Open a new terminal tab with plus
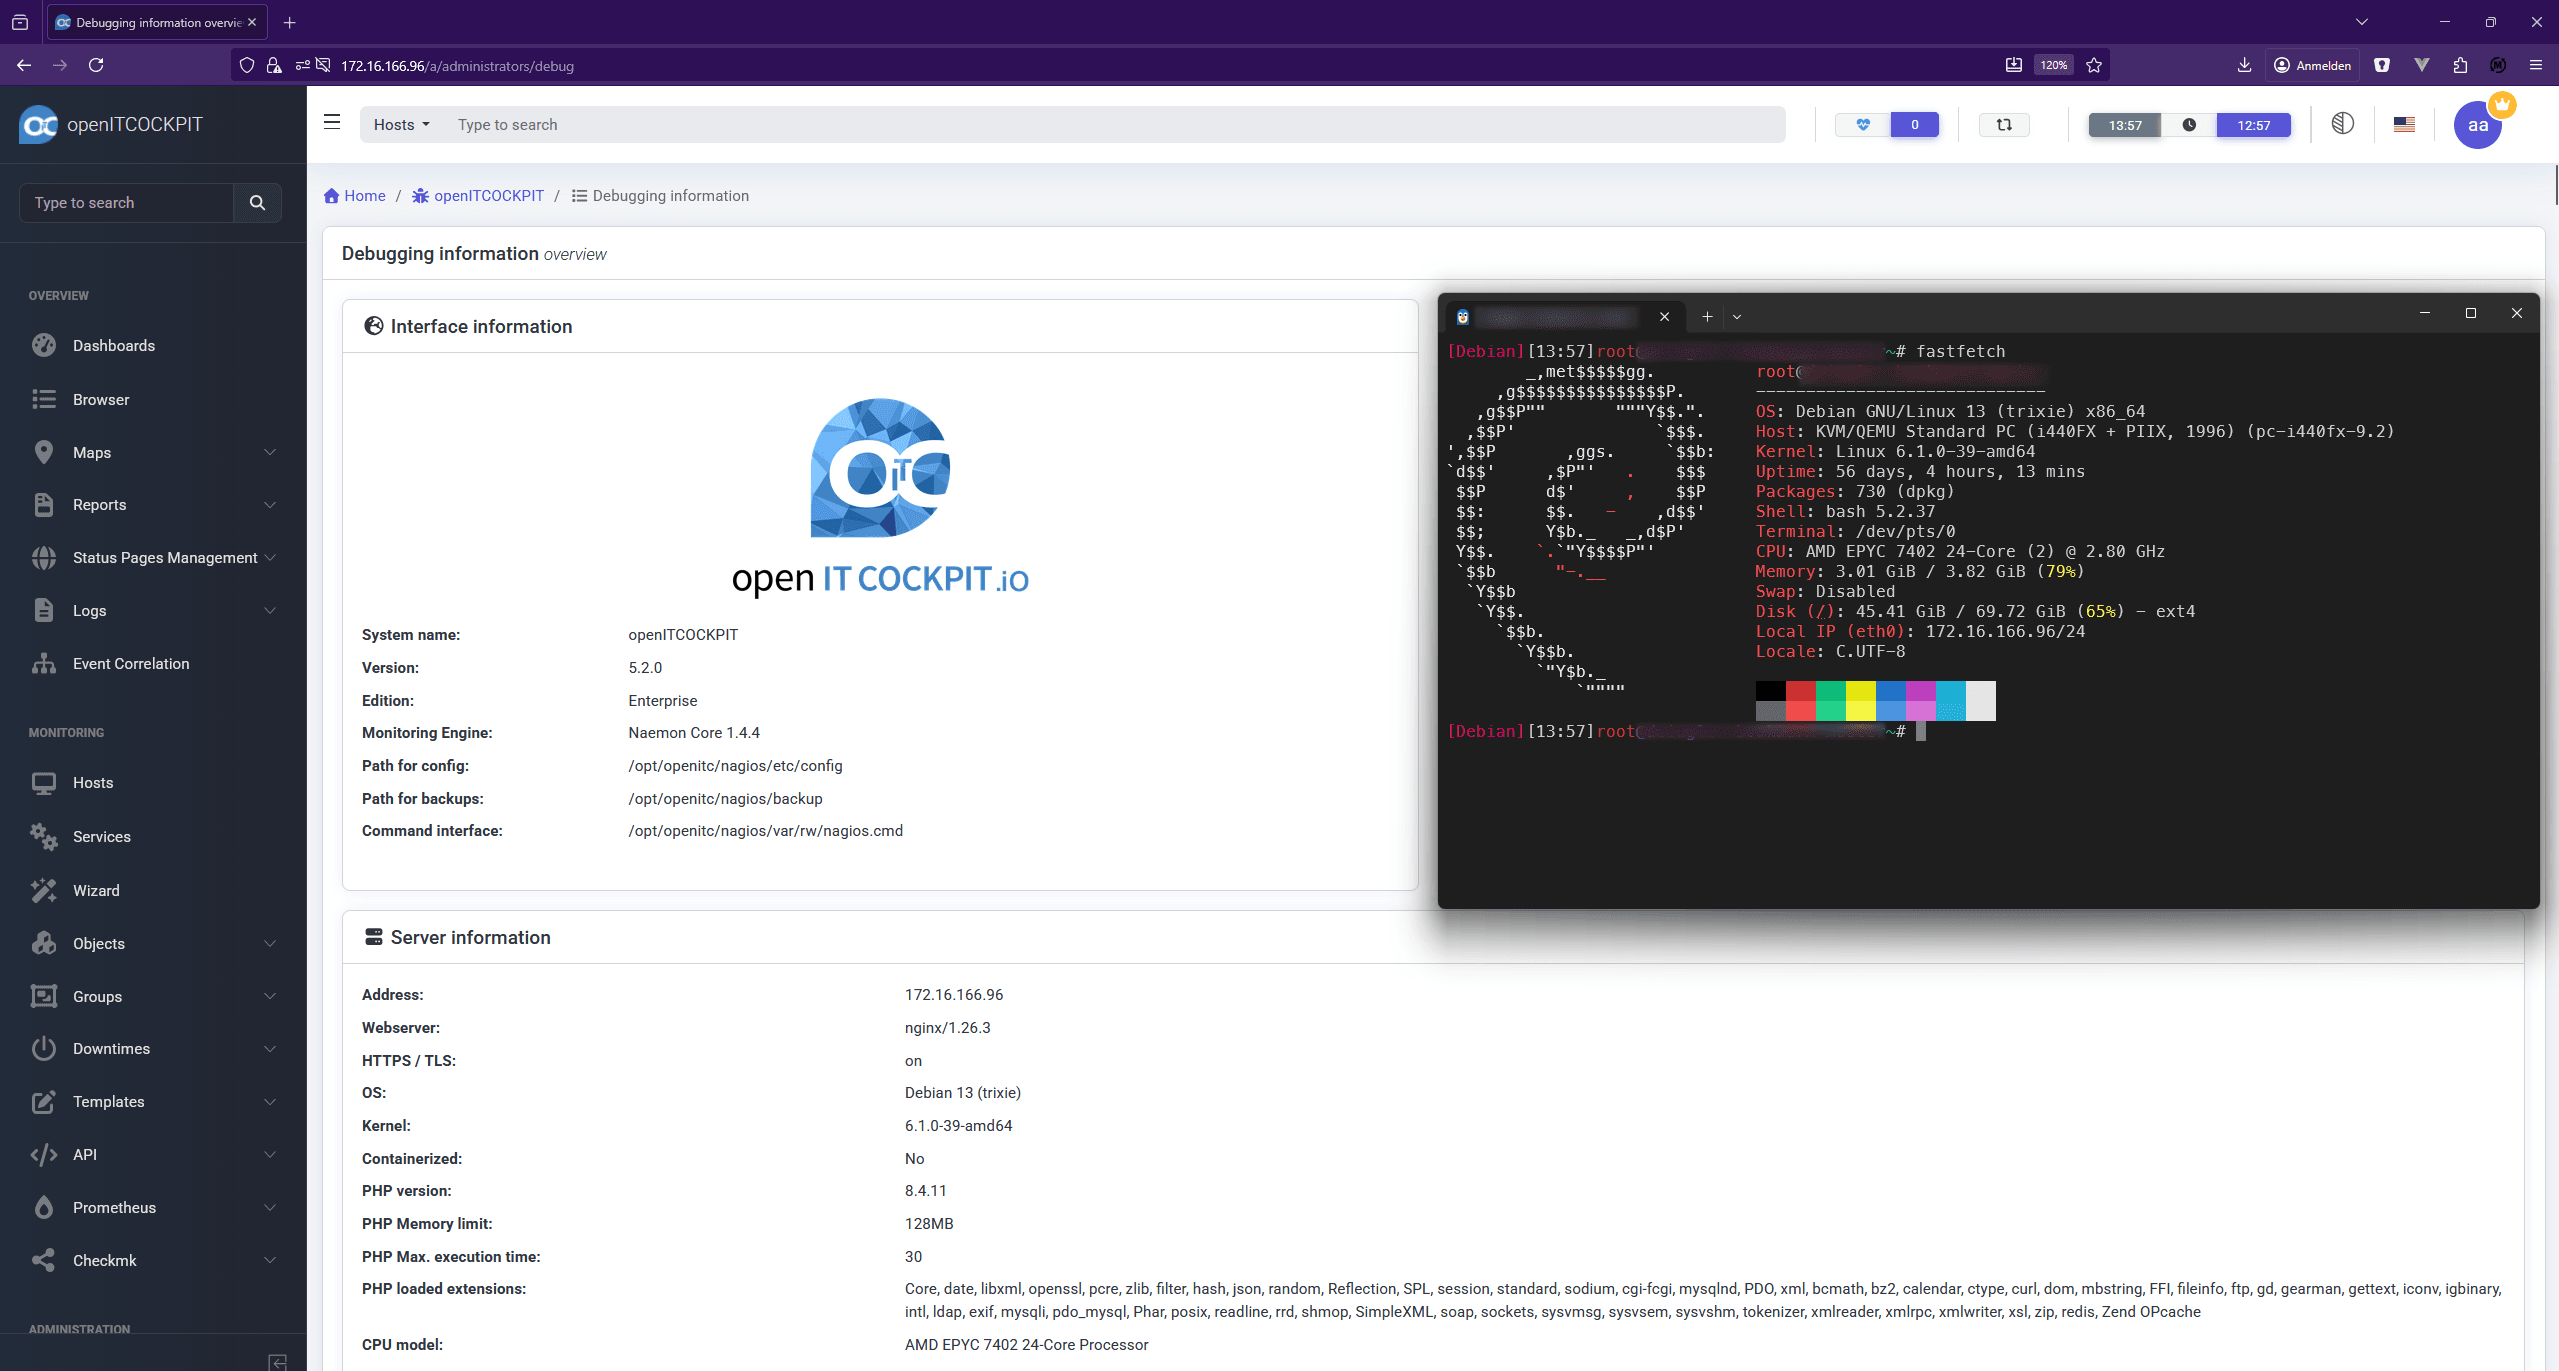This screenshot has width=2559, height=1371. (1707, 316)
